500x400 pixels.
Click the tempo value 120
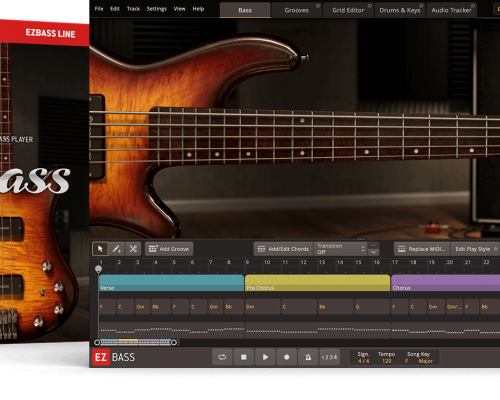tap(387, 361)
